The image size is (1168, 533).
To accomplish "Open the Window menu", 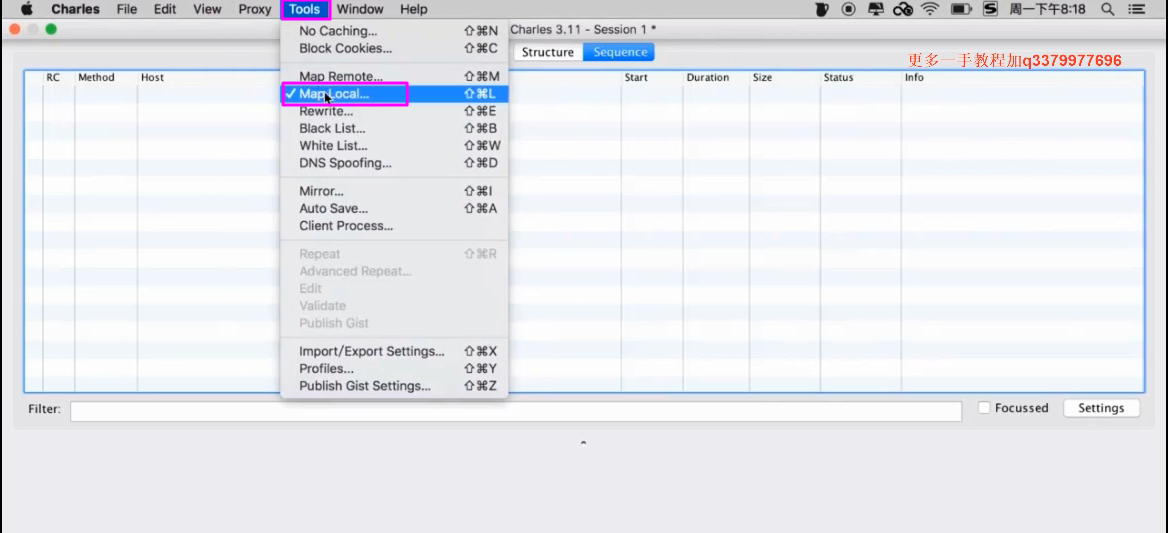I will [360, 9].
